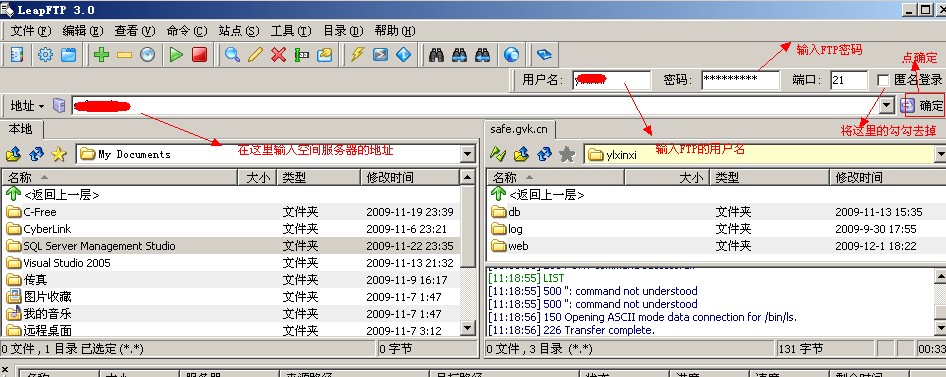Click the pencil edit icon
946x377 pixels.
[x=255, y=55]
